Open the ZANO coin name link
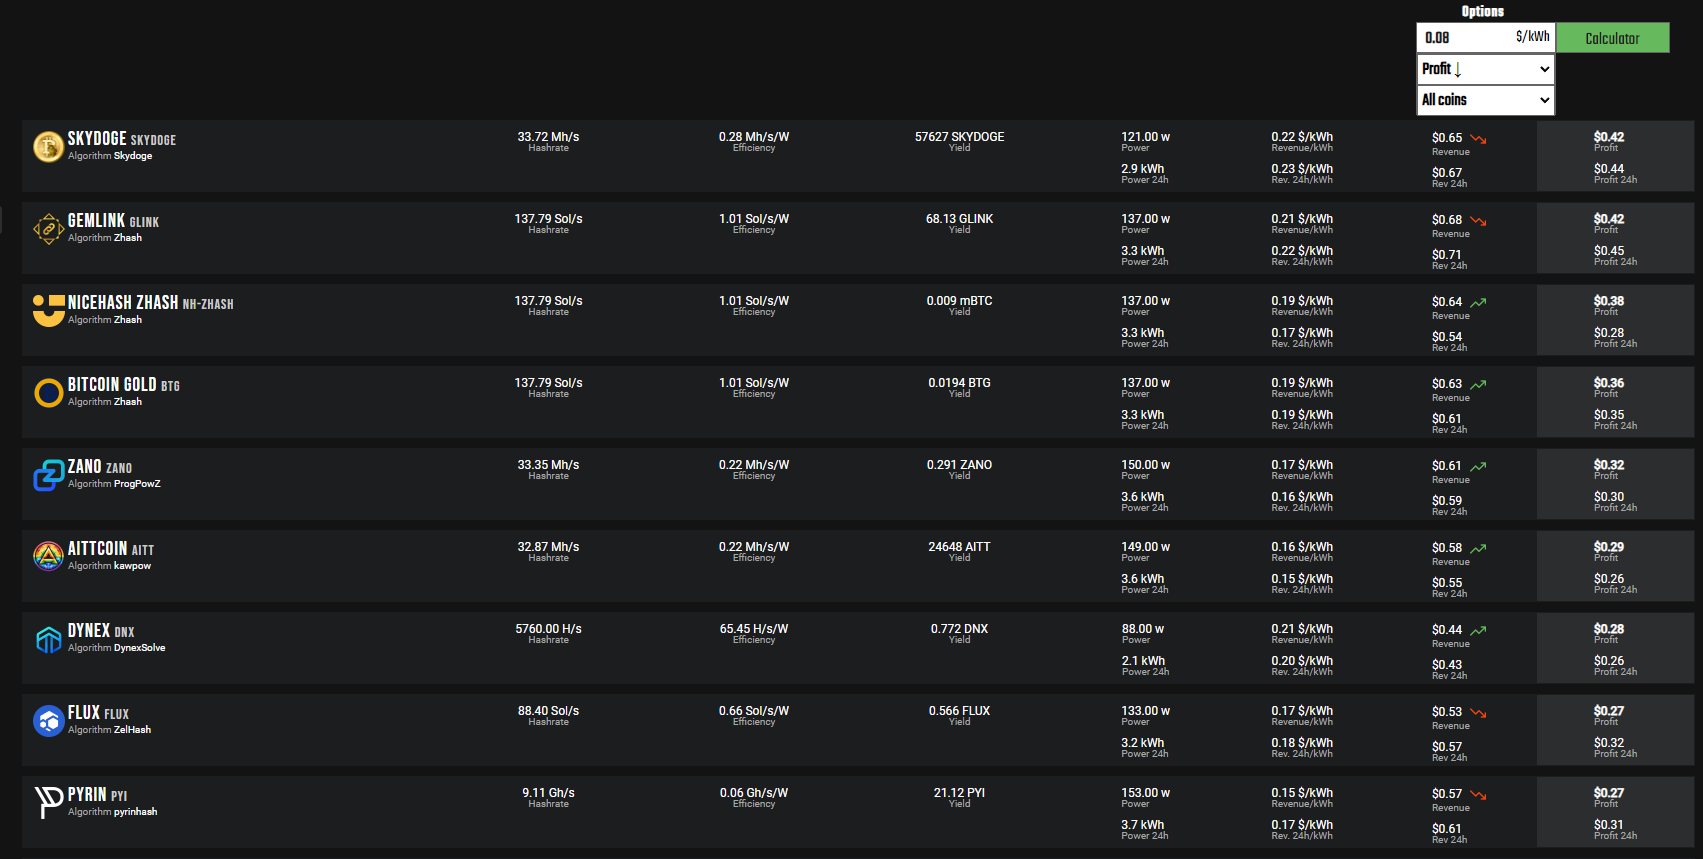The width and height of the screenshot is (1703, 859). 85,467
